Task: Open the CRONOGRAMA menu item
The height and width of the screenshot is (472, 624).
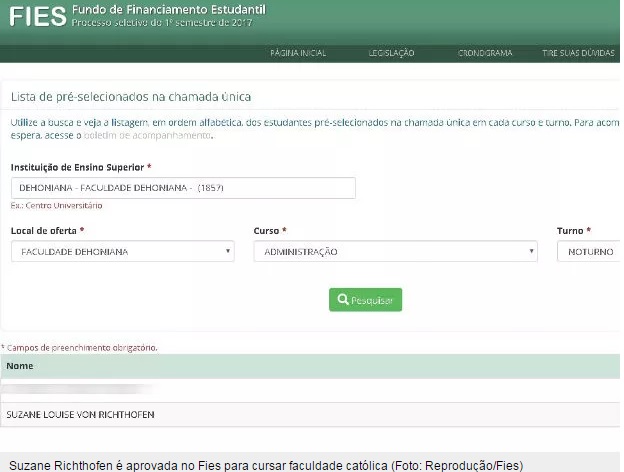Action: [485, 53]
